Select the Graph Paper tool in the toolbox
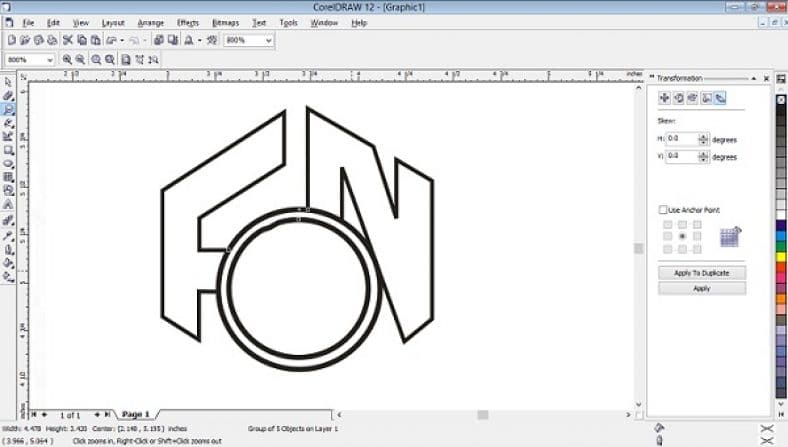Screen dimensions: 788x447 [8, 177]
